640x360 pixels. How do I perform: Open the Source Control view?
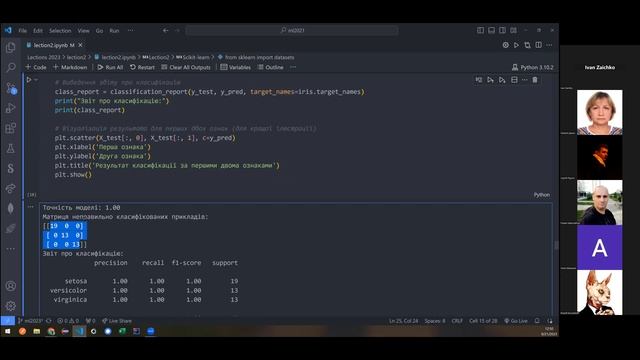(11, 88)
